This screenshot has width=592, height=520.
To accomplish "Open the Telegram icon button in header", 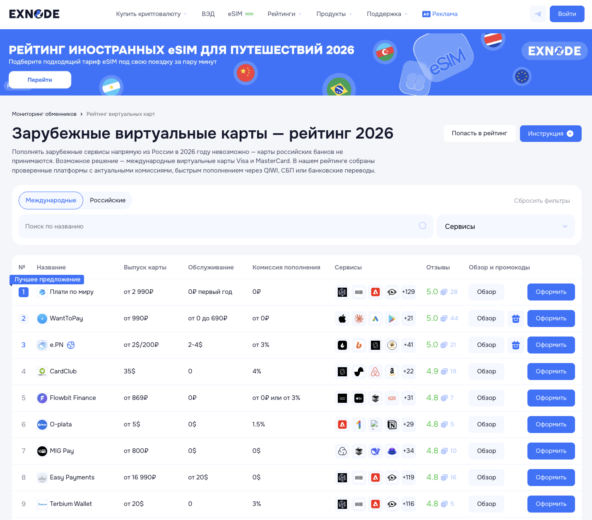I will pyautogui.click(x=538, y=14).
